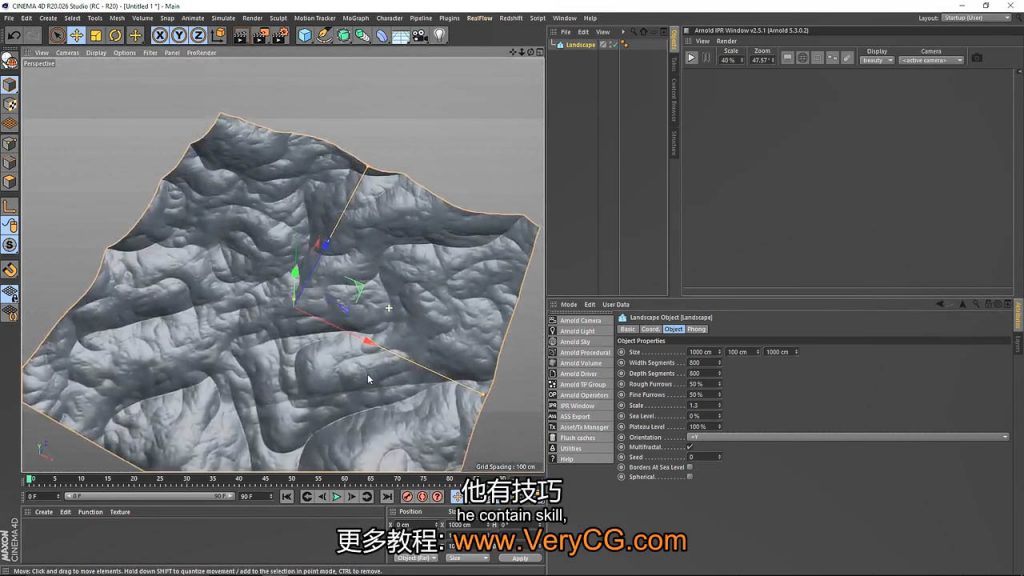This screenshot has width=1024, height=576.
Task: Click the Size parameter animation dot
Action: pos(622,352)
